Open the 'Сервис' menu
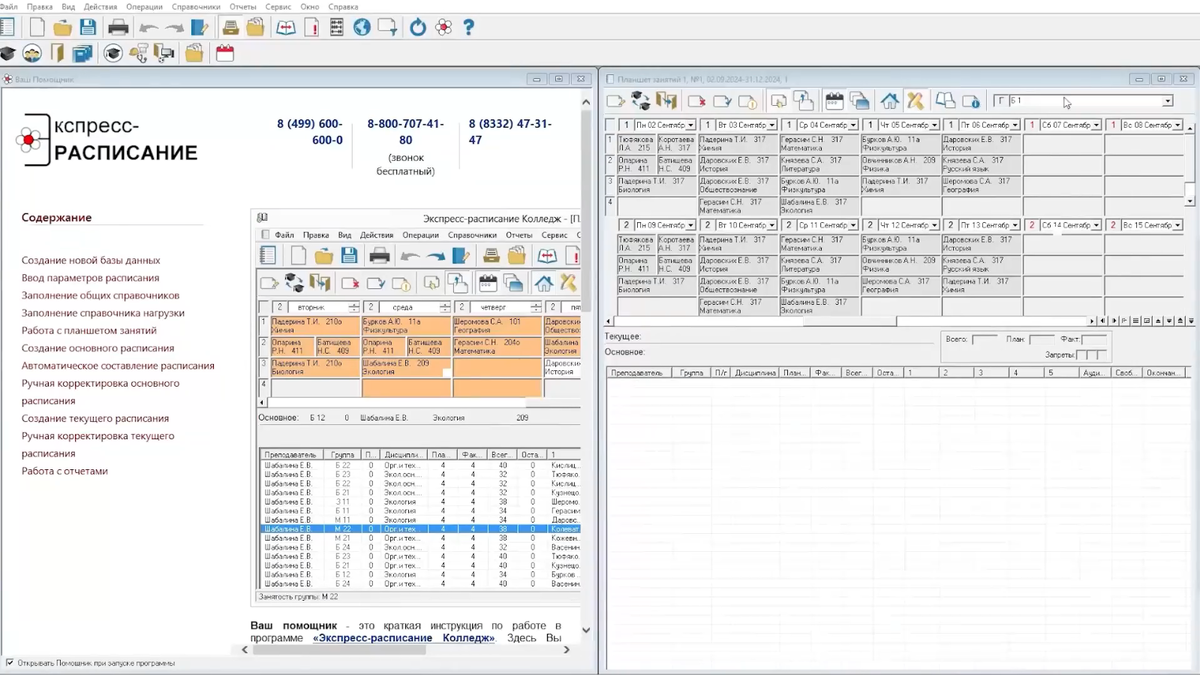Viewport: 1200px width, 675px height. tap(279, 6)
